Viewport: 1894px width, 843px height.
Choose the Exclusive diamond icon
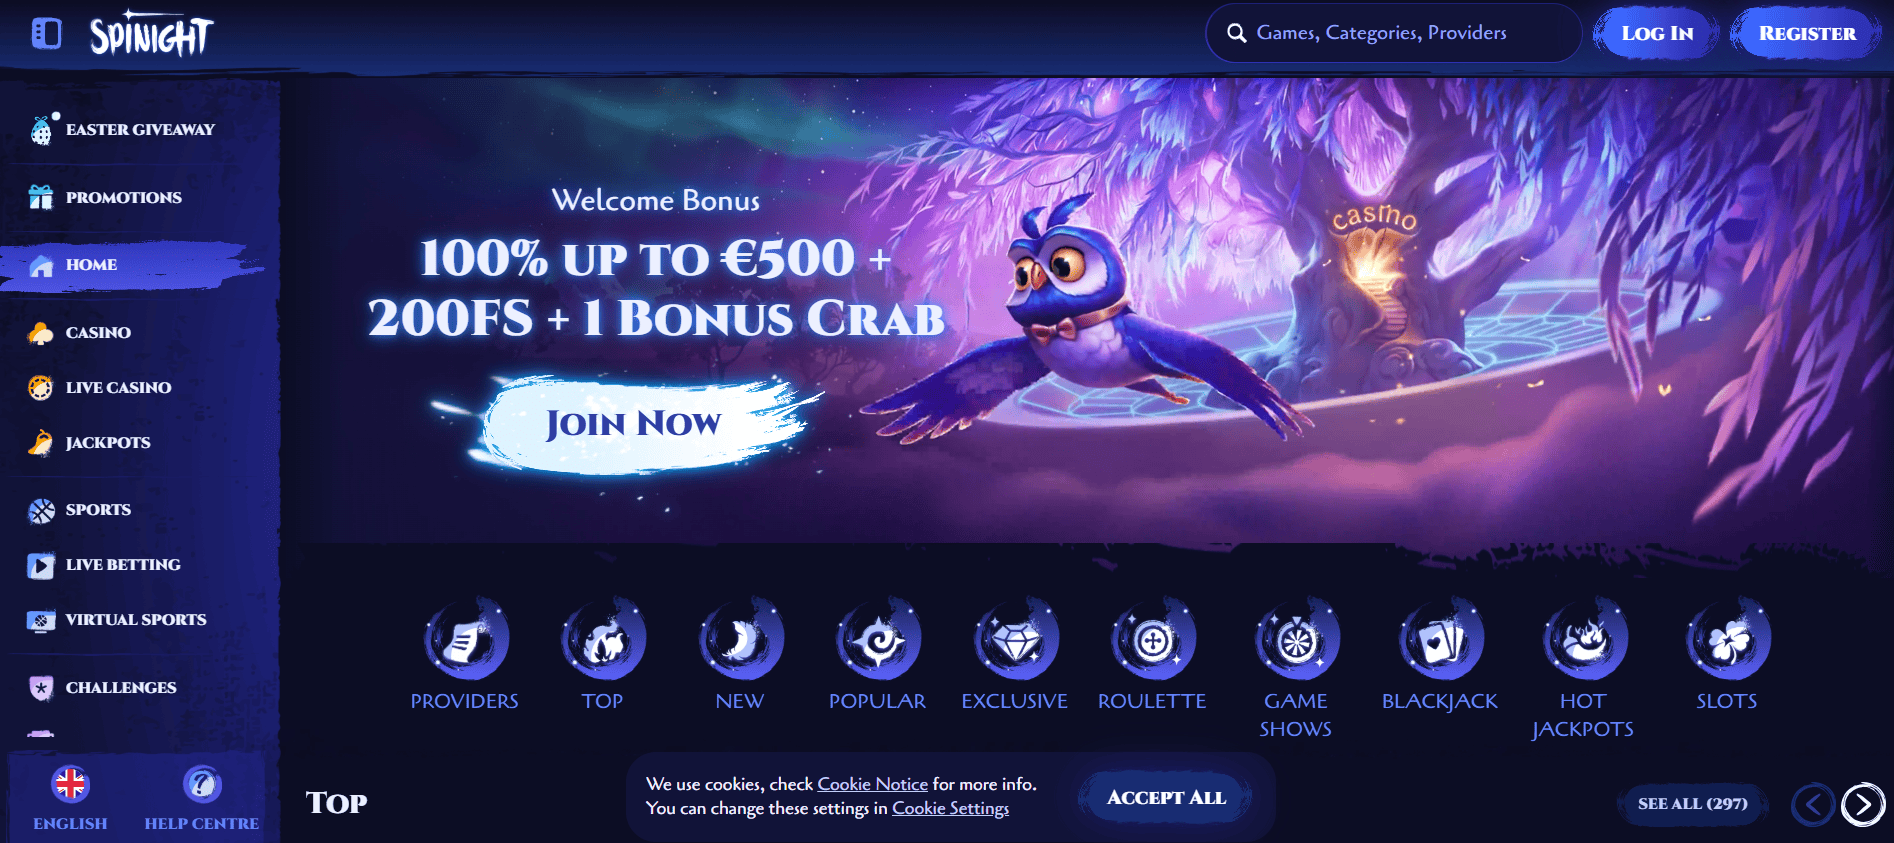(1015, 639)
